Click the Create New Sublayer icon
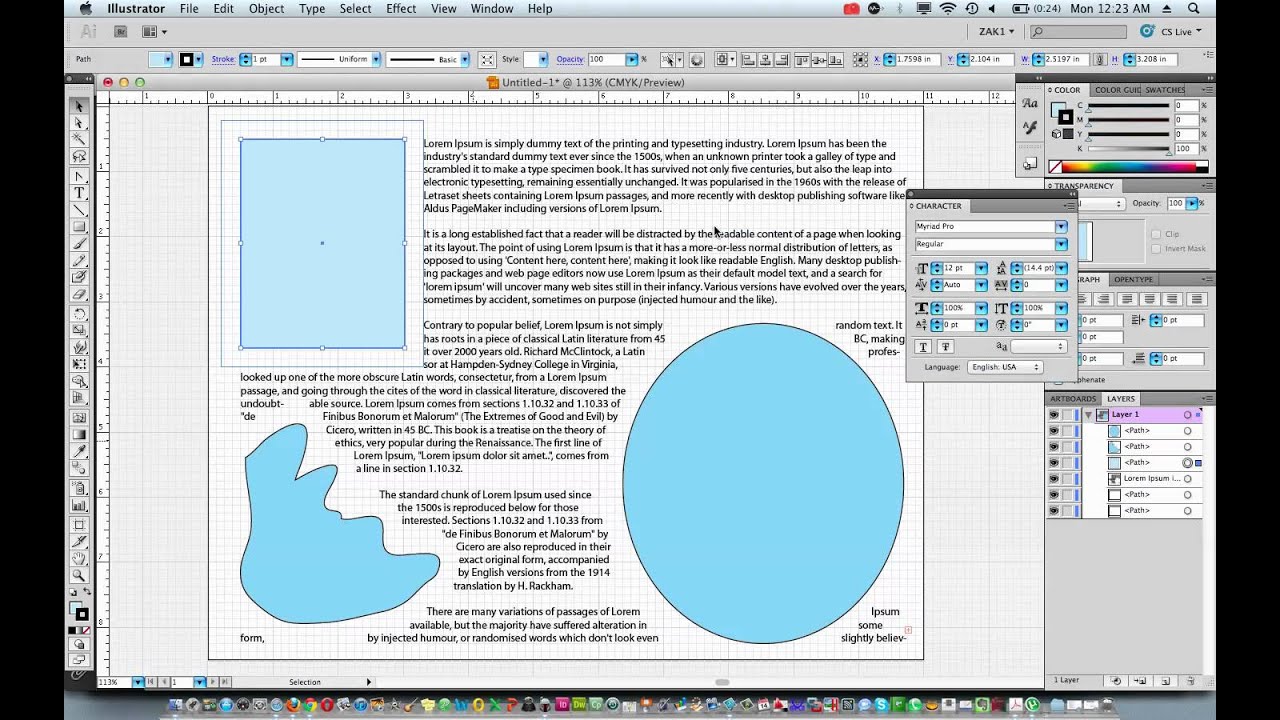The image size is (1280, 720). (1141, 681)
